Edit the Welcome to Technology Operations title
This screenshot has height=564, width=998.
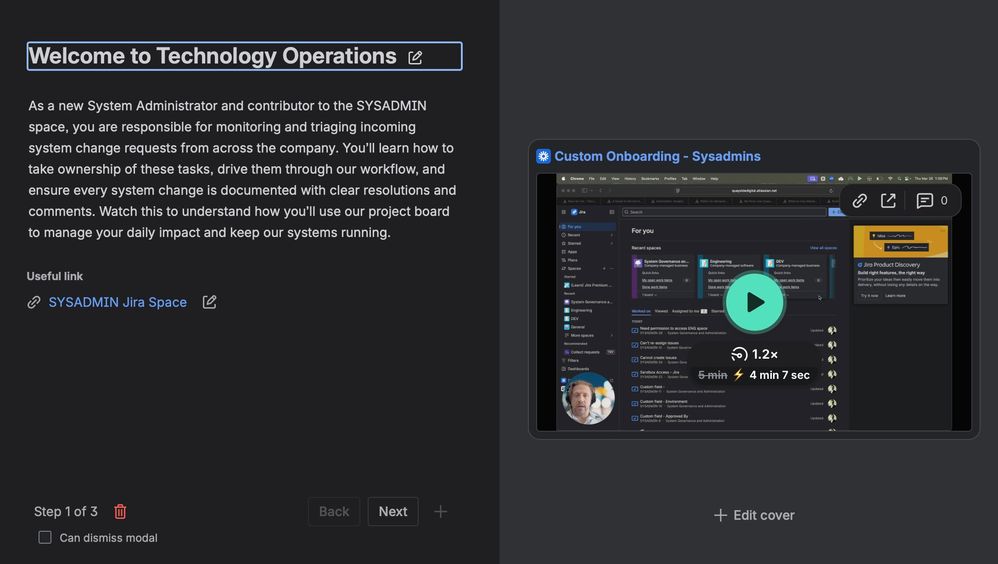pyautogui.click(x=415, y=58)
